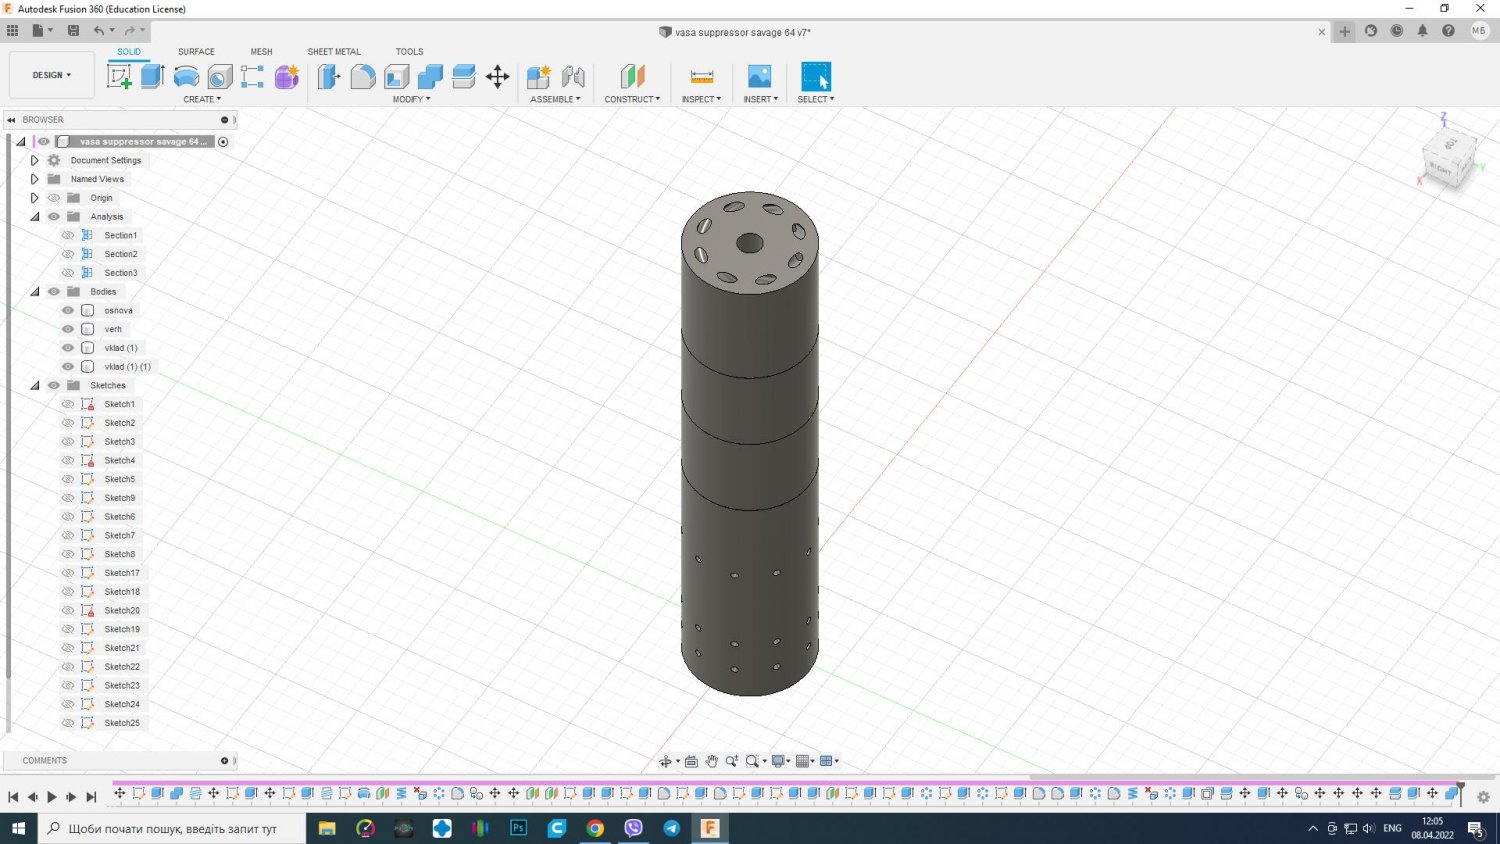
Task: Switch to the MESH tab
Action: pyautogui.click(x=261, y=51)
